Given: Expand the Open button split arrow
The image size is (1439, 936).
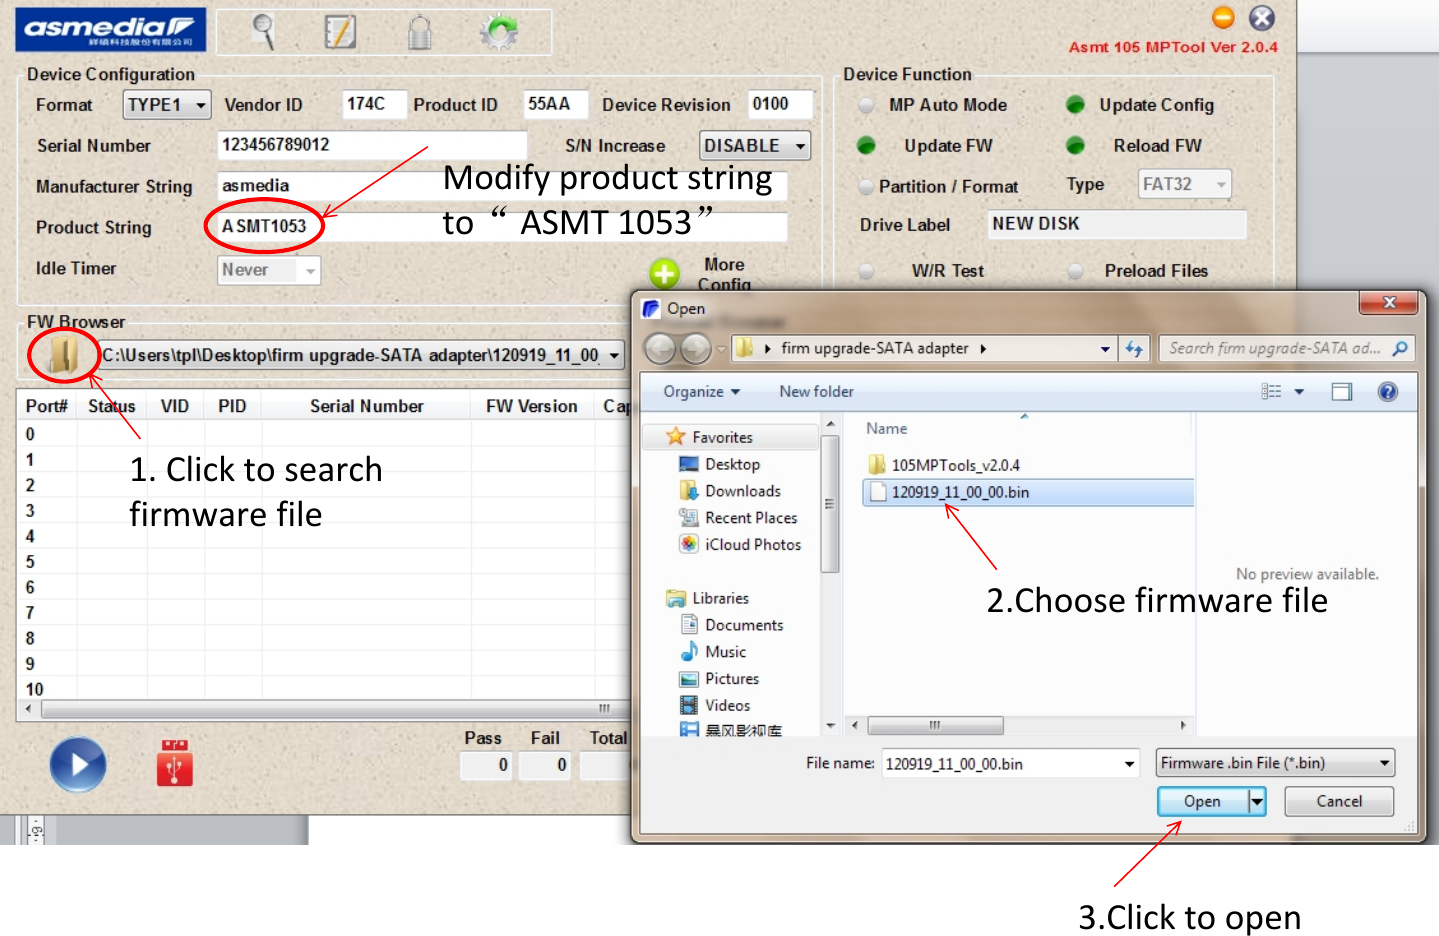Looking at the screenshot, I should pos(1257,801).
